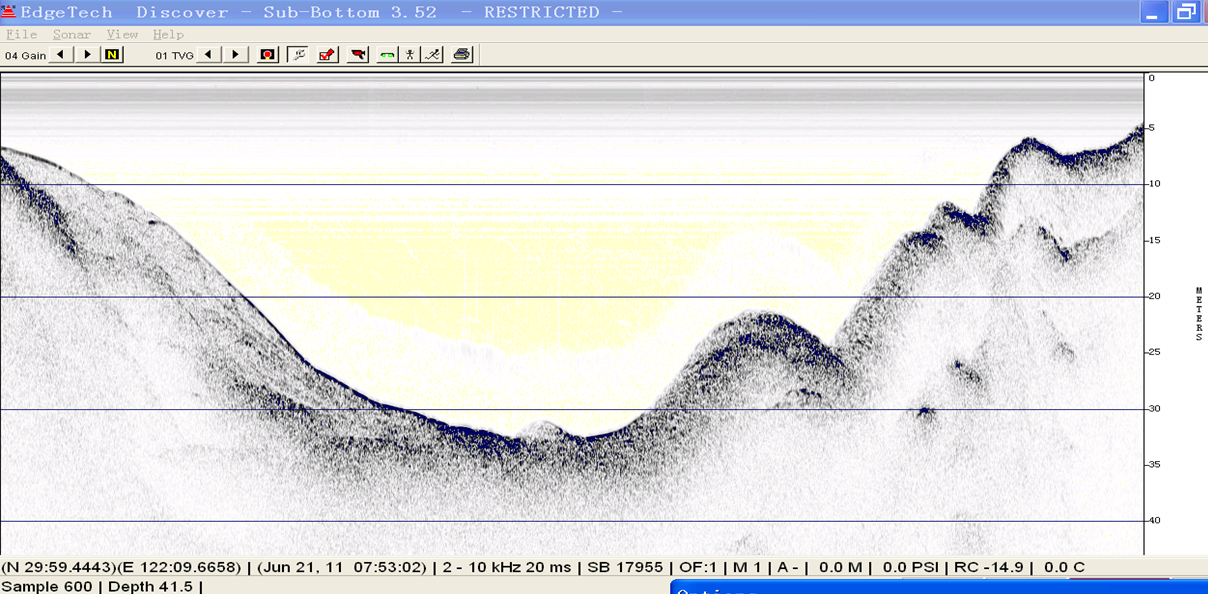The height and width of the screenshot is (594, 1208).
Task: Click the "0.0 C" temperature readout
Action: tap(1064, 567)
